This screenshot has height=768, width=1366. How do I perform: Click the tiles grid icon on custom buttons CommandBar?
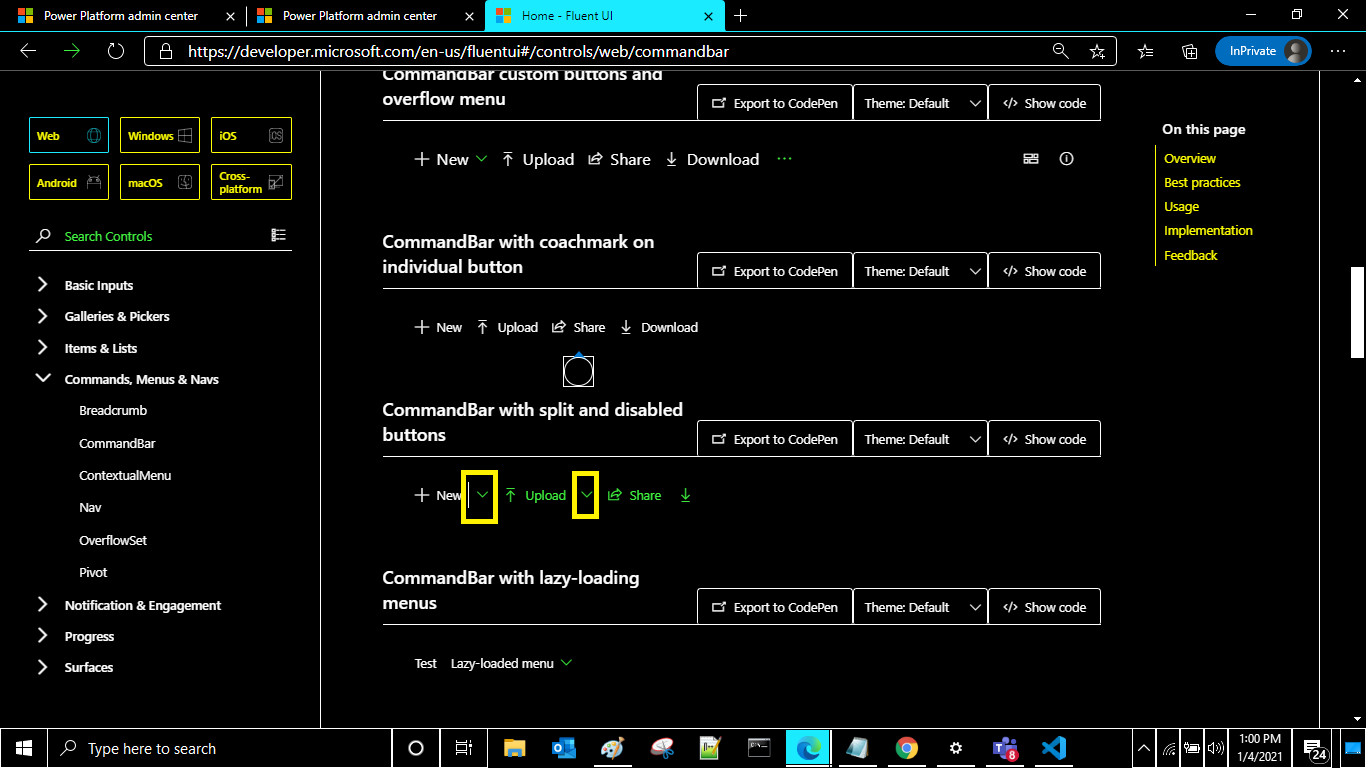[x=1030, y=159]
